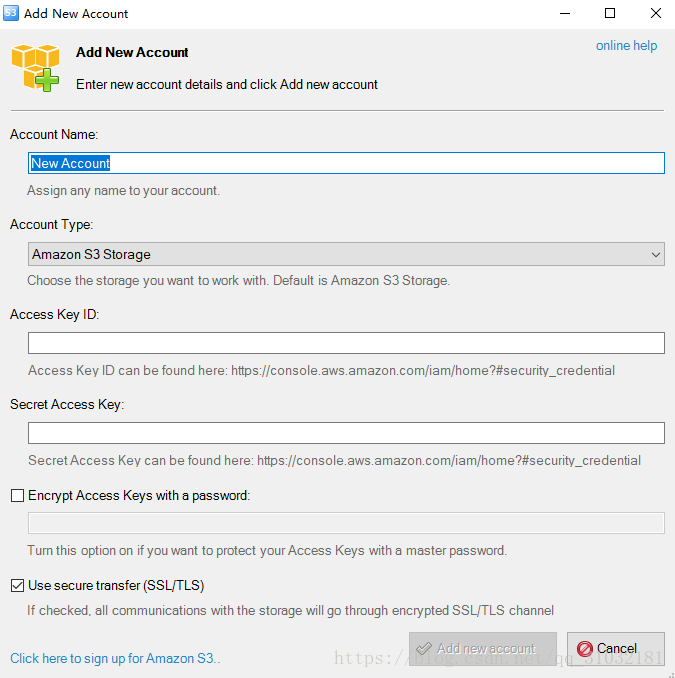Click the 'If checked, all communications' hint
Screen dimensions: 675x678
coord(291,611)
